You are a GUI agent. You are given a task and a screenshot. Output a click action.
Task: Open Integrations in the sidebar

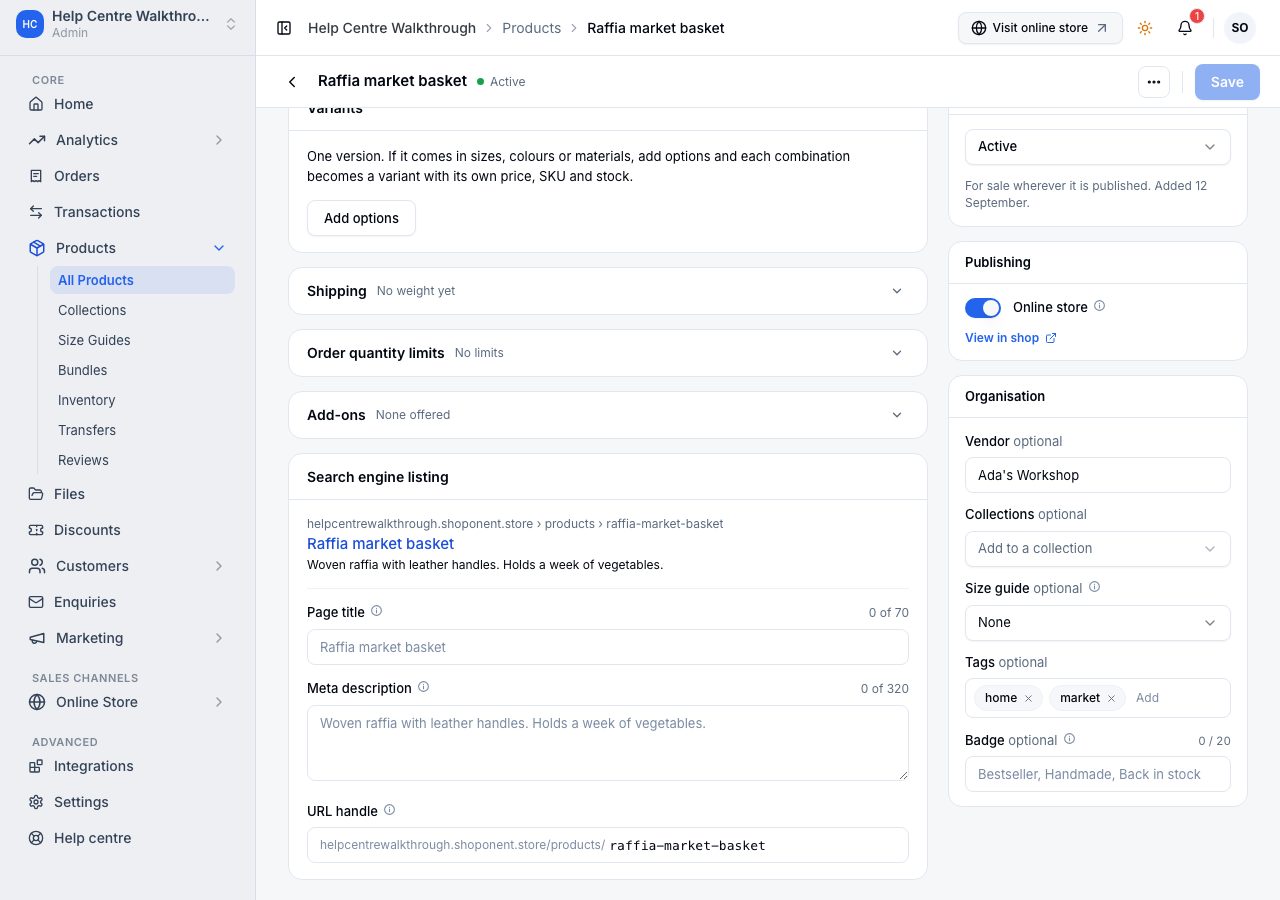click(x=128, y=766)
